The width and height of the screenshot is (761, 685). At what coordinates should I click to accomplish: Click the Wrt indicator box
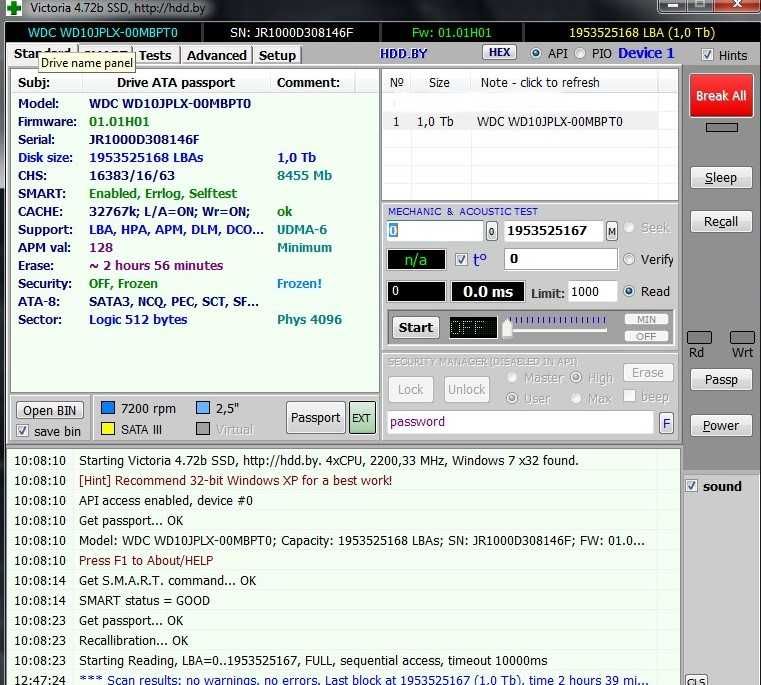742,338
